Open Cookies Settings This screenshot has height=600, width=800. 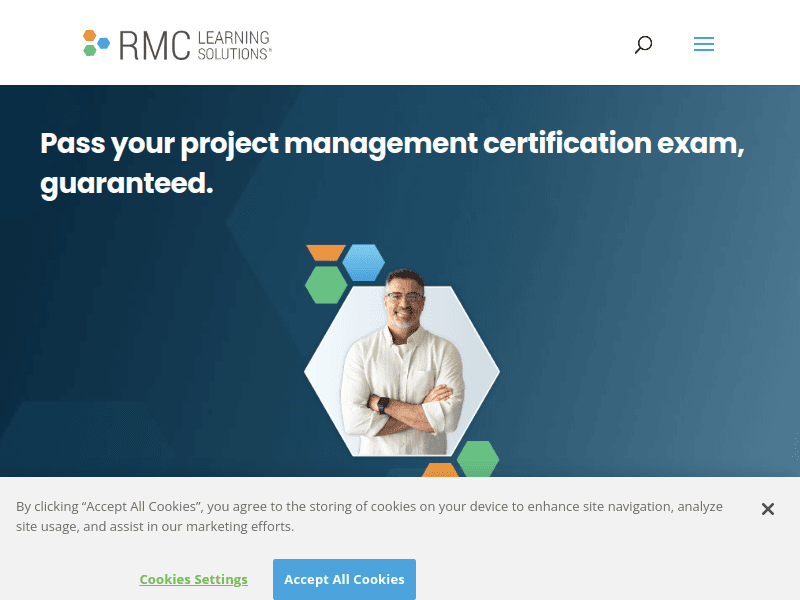193,579
